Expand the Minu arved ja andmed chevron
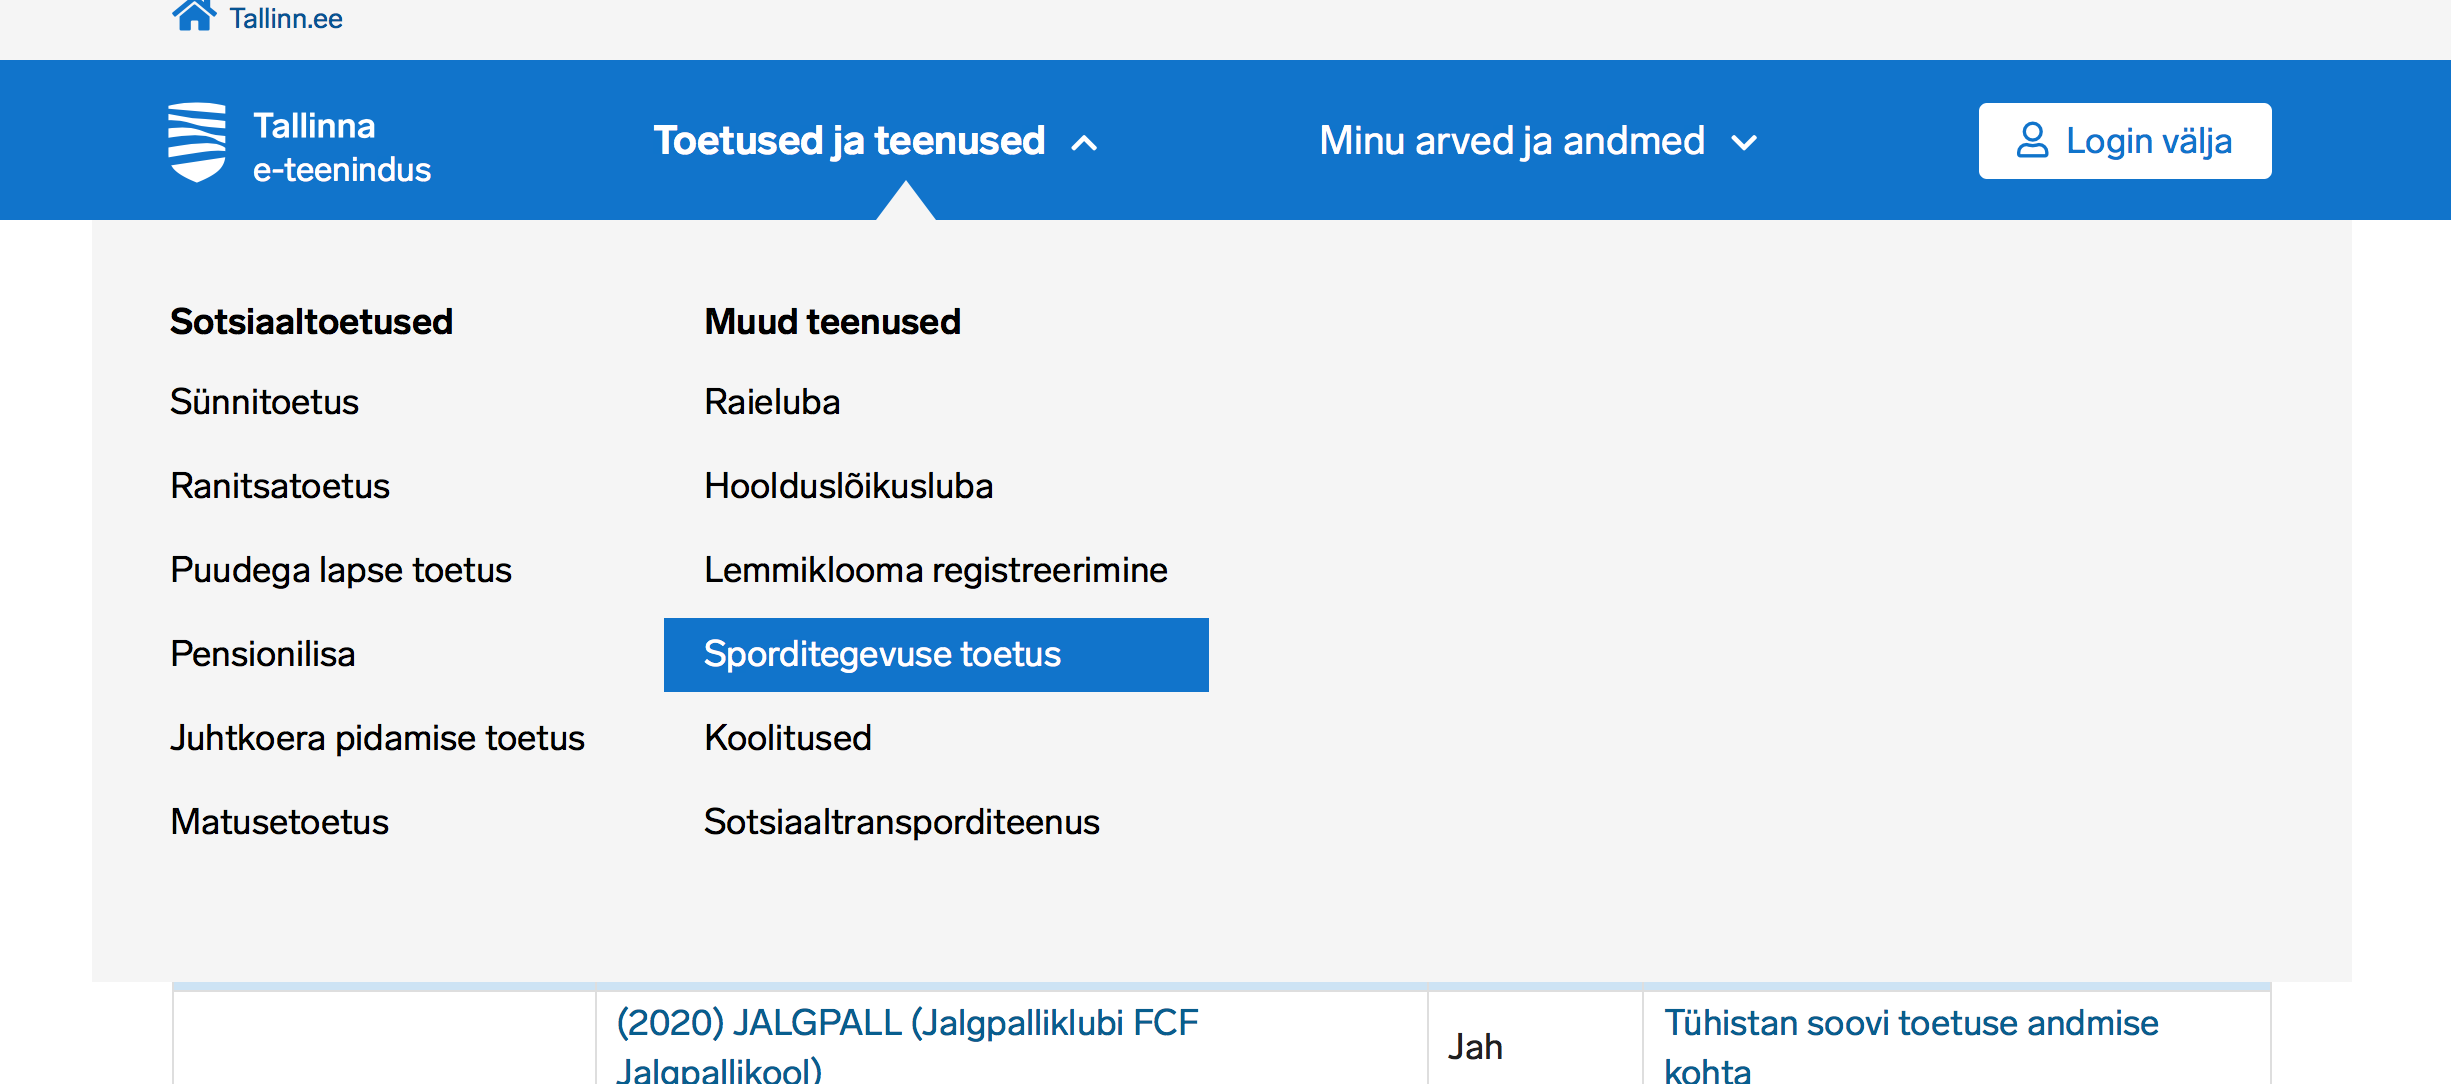The image size is (2451, 1084). [1744, 143]
